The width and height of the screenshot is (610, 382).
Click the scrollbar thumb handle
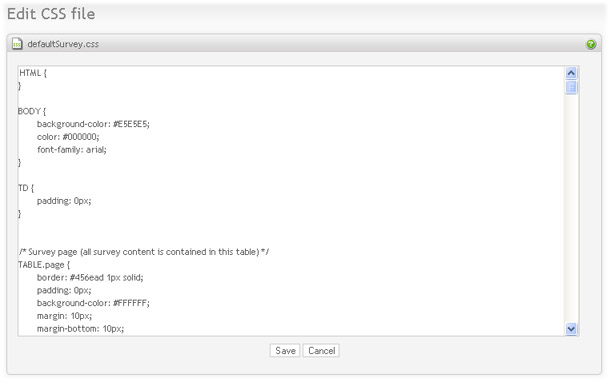coord(571,87)
